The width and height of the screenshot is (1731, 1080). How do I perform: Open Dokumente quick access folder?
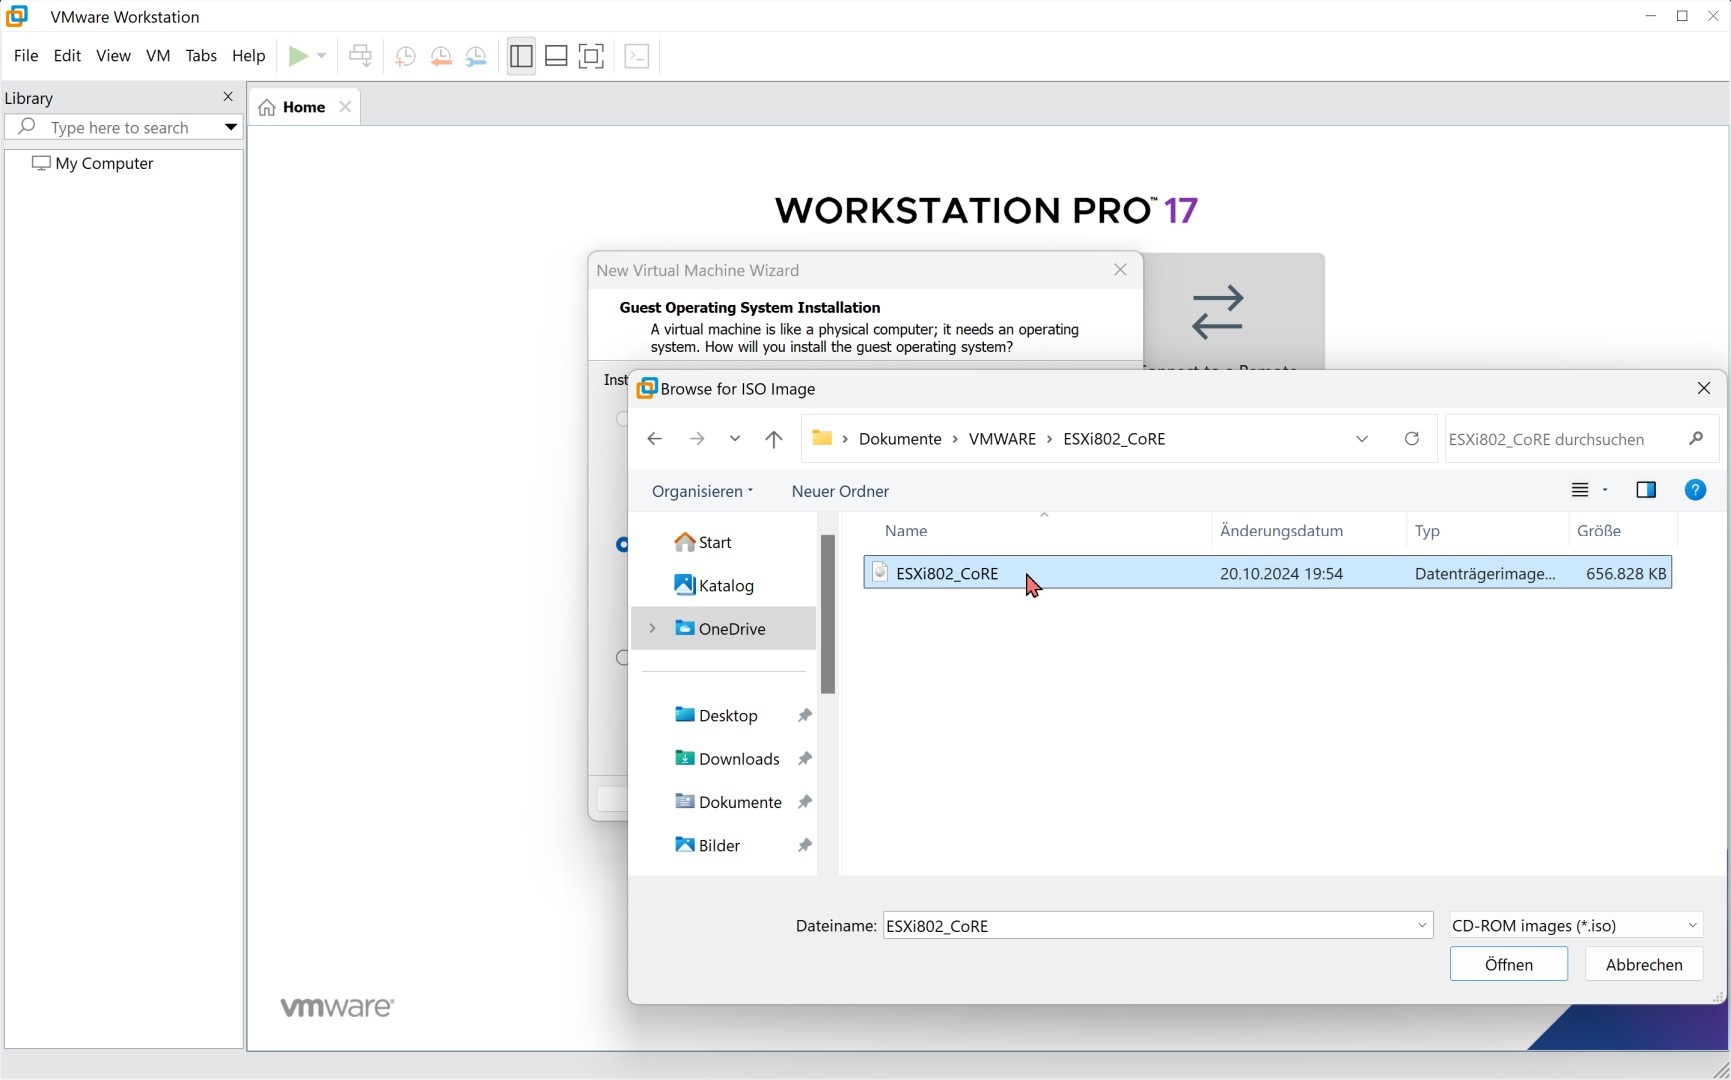728,801
